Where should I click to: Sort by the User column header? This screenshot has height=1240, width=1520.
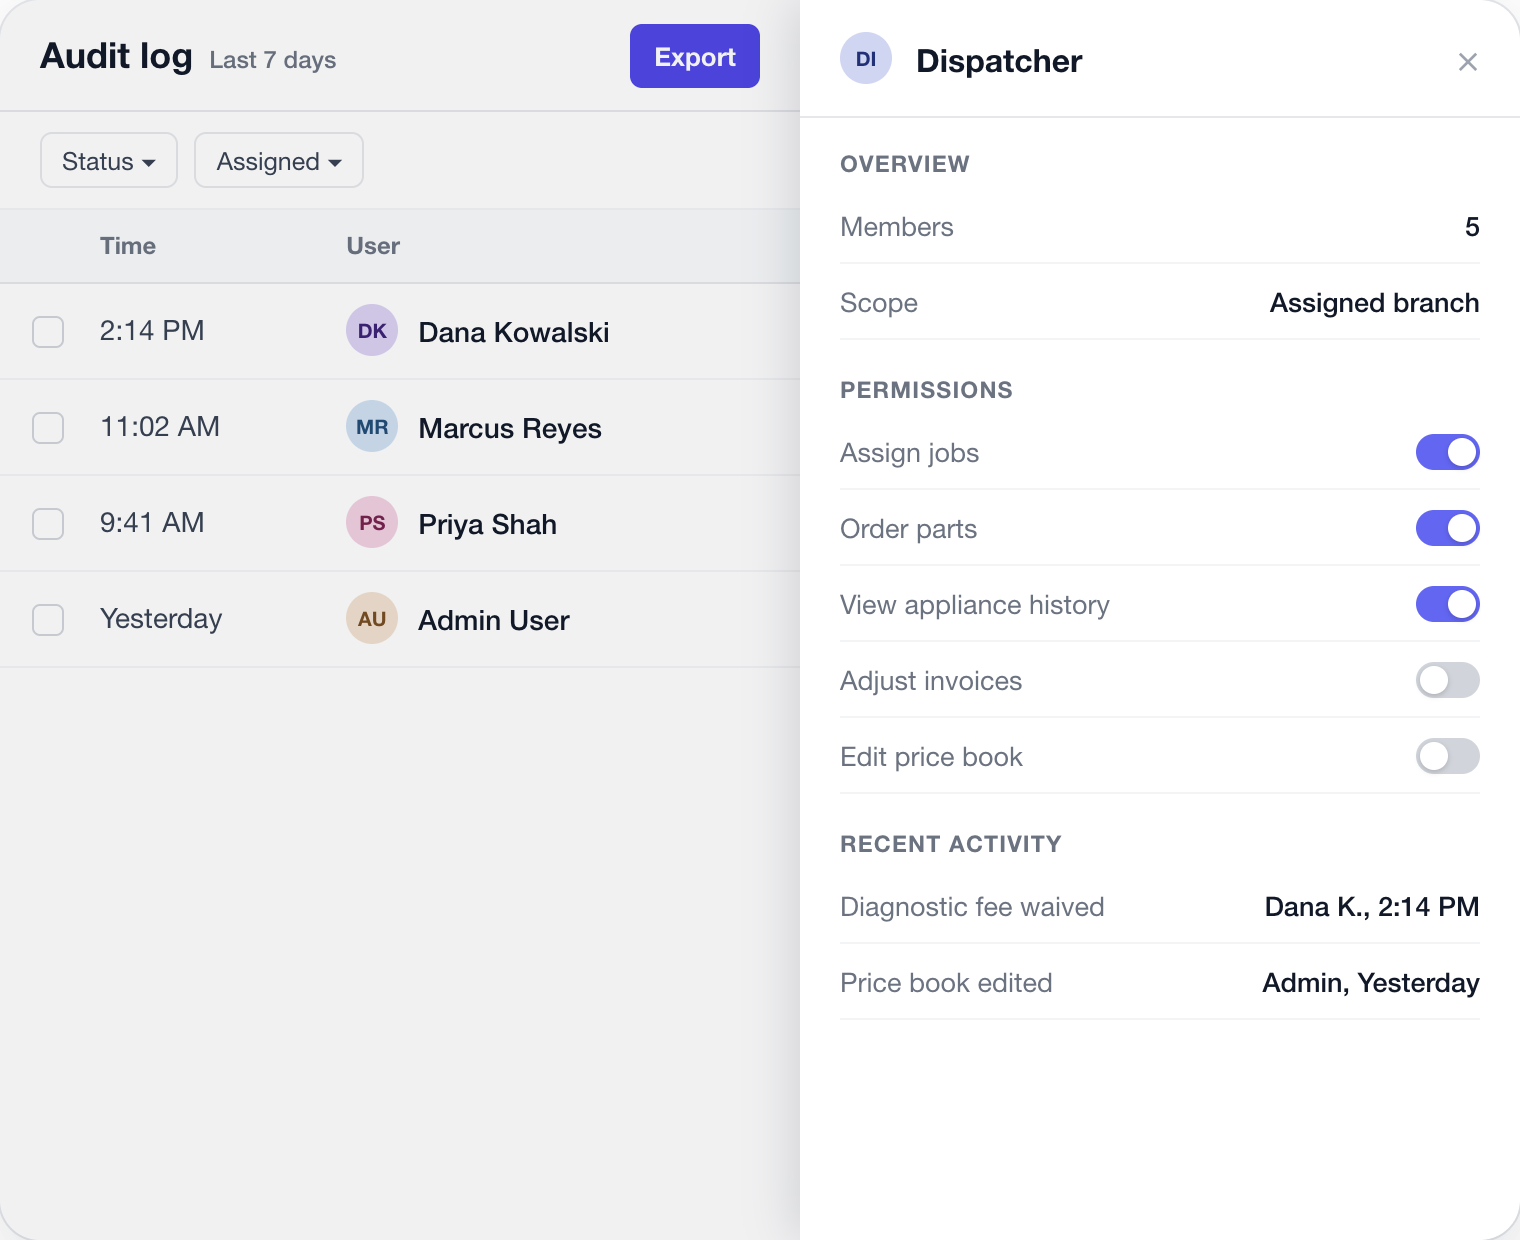373,246
